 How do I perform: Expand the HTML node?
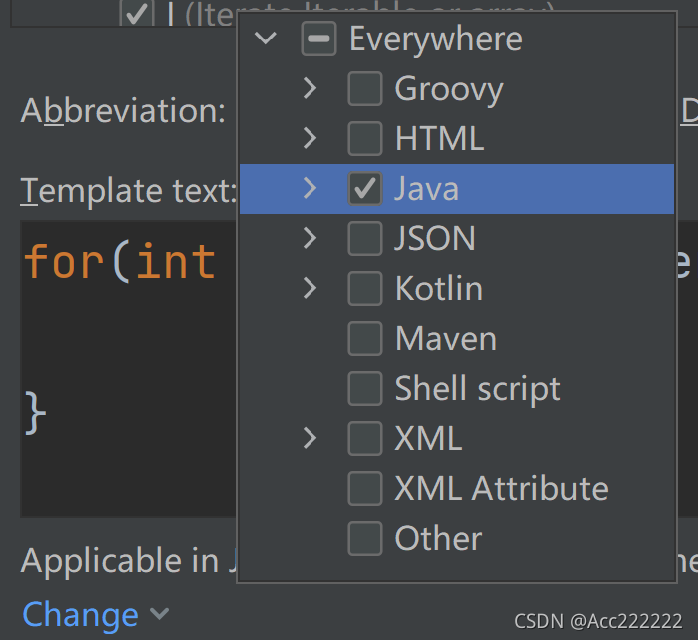[310, 138]
